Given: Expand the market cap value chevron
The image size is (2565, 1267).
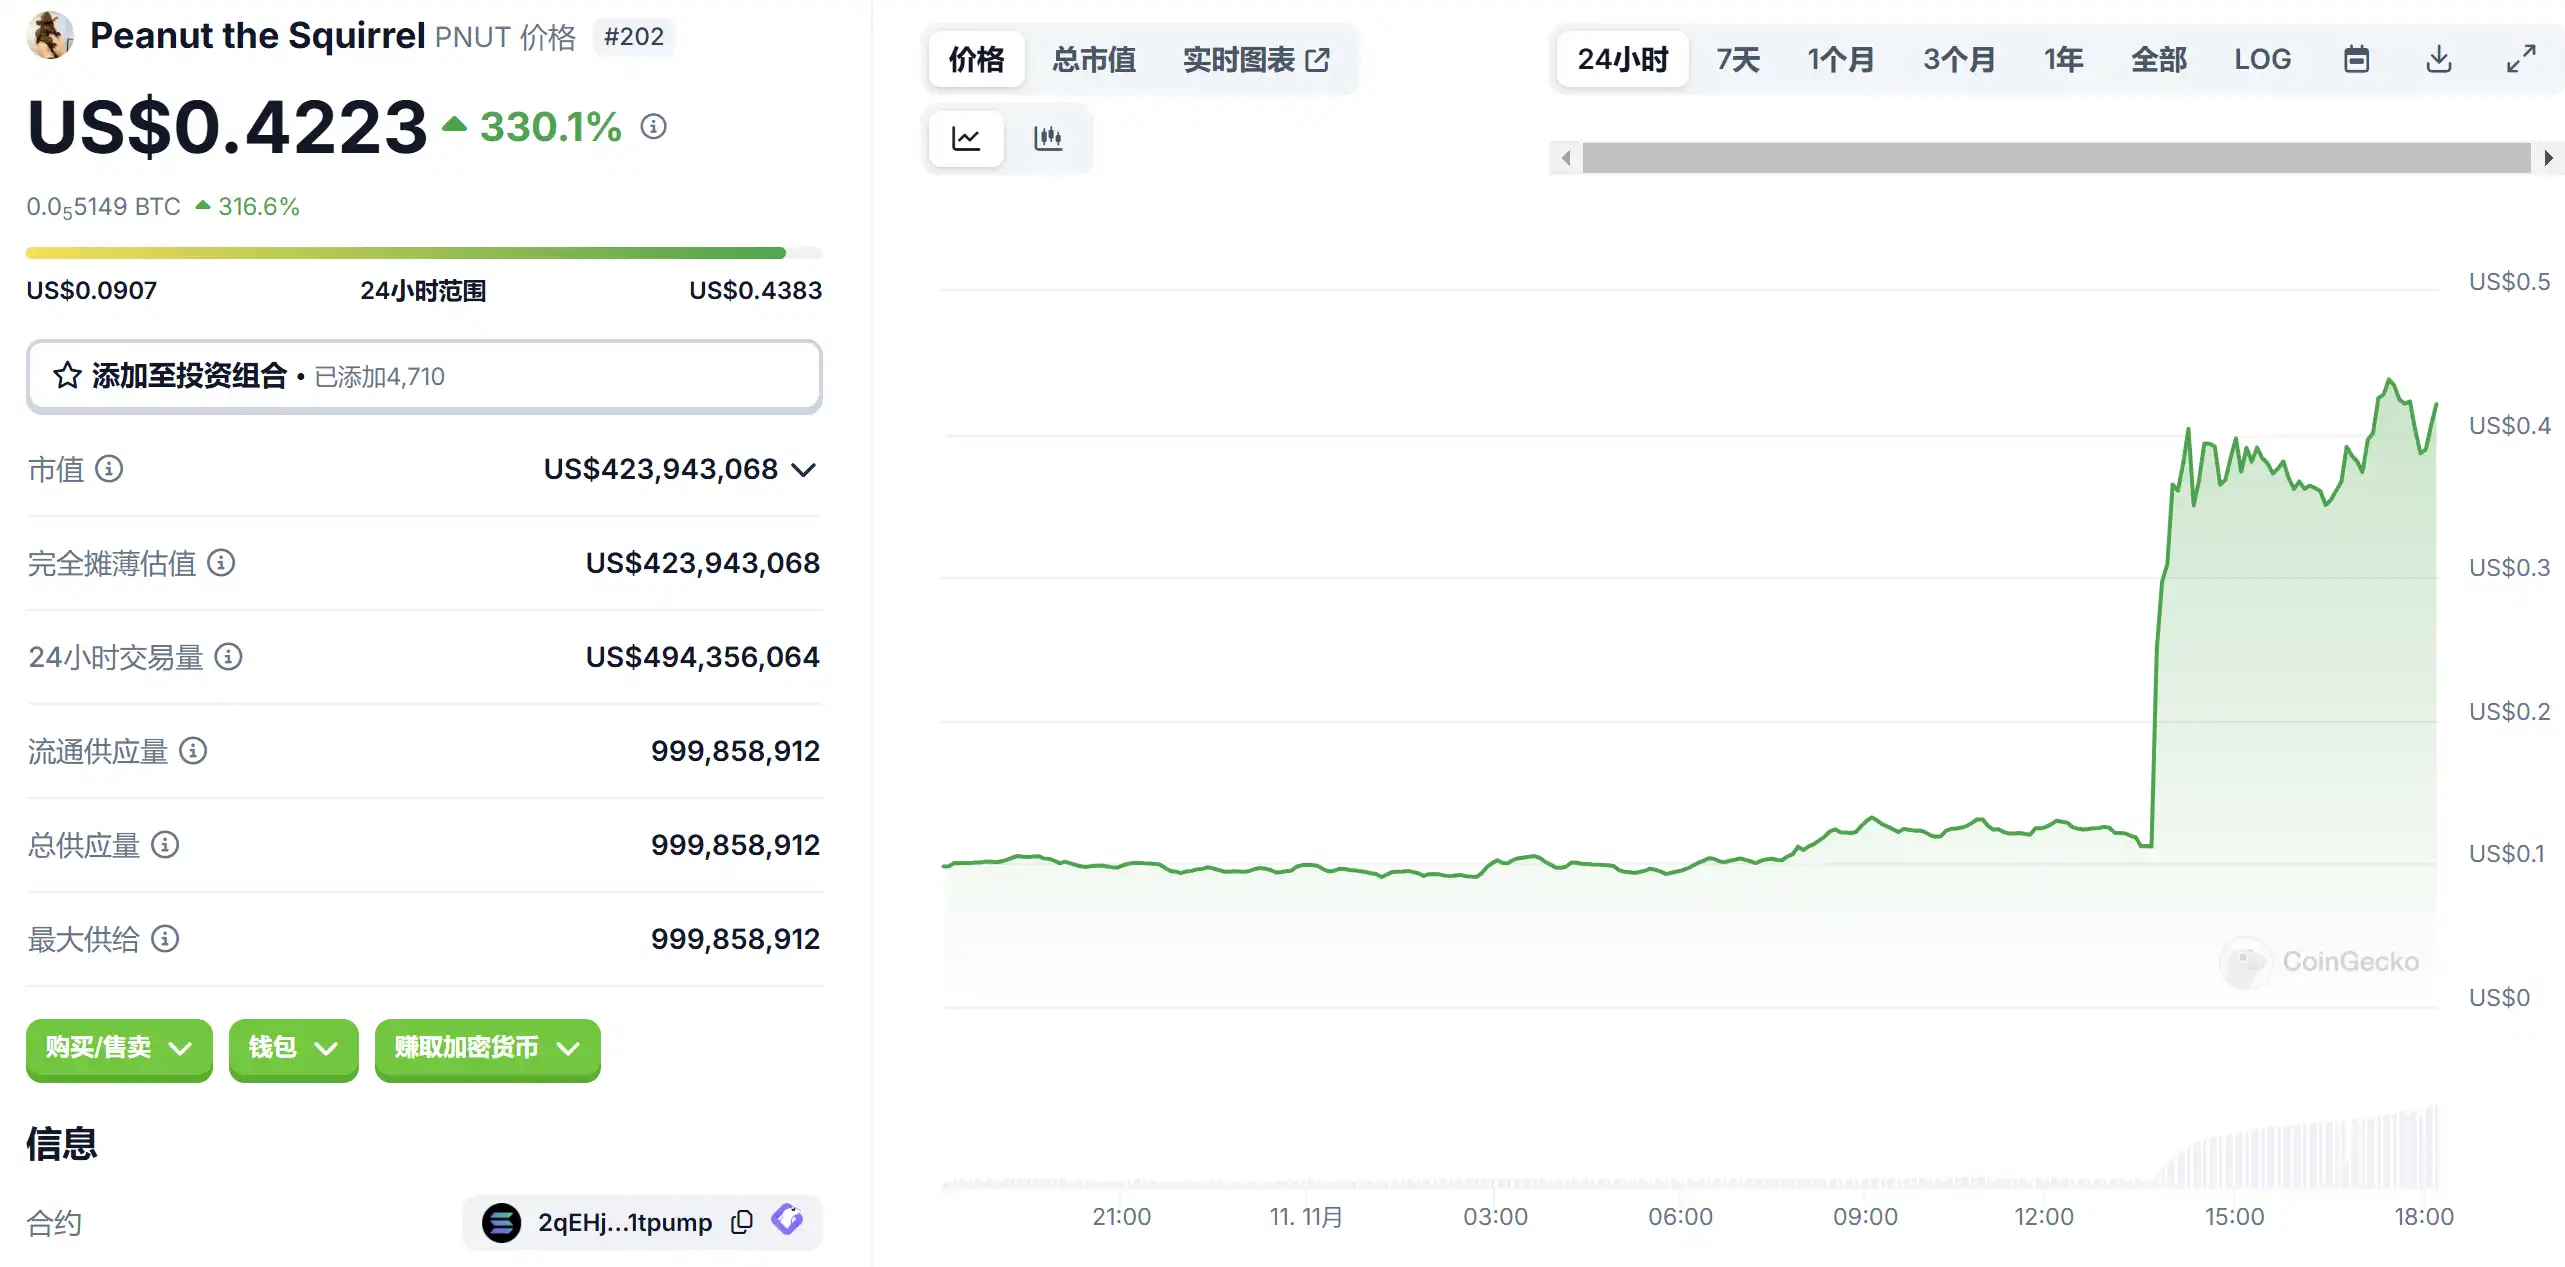Looking at the screenshot, I should [x=803, y=469].
